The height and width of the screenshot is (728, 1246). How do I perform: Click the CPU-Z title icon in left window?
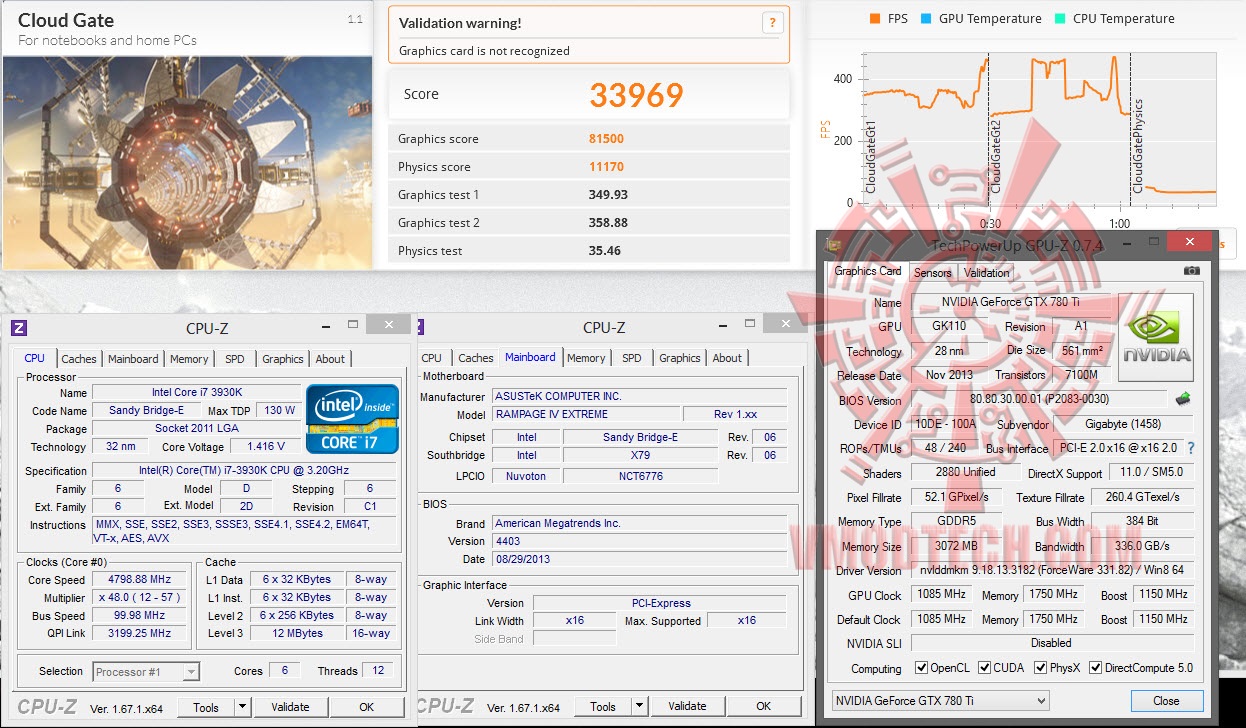19,327
